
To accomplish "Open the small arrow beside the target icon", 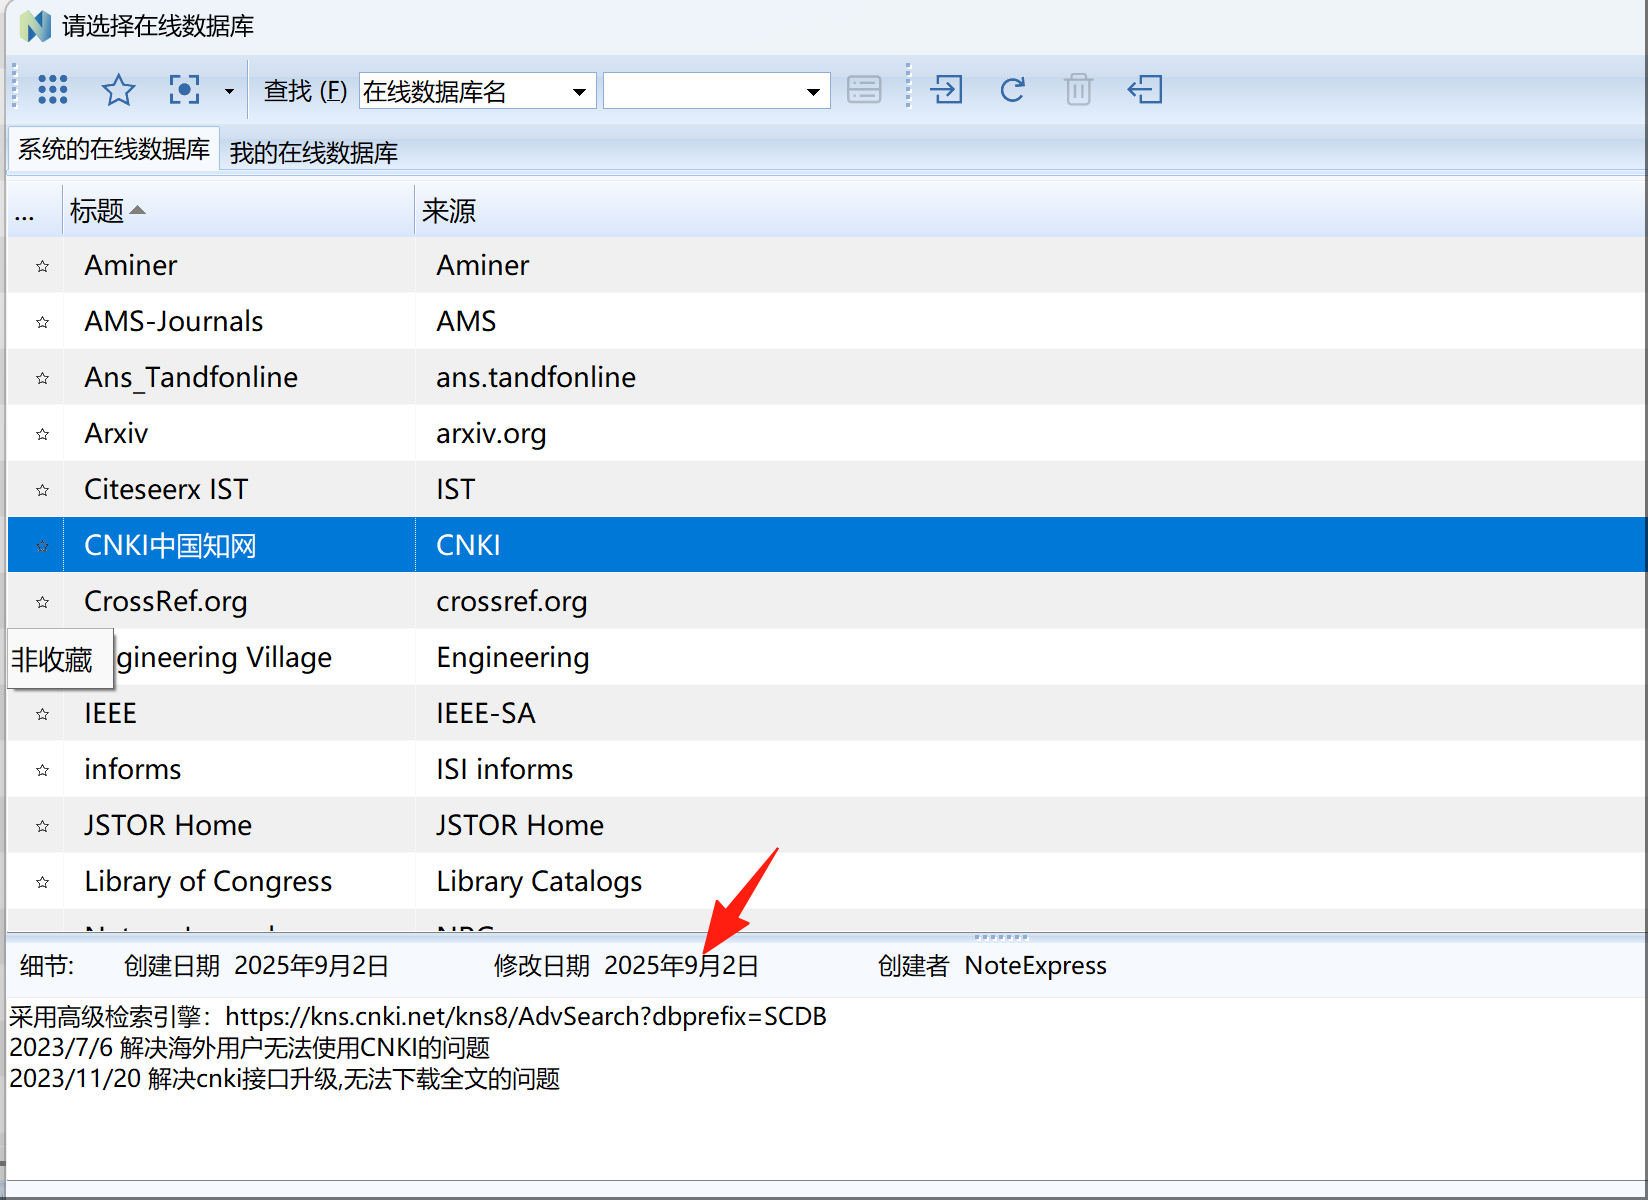I will 229,91.
